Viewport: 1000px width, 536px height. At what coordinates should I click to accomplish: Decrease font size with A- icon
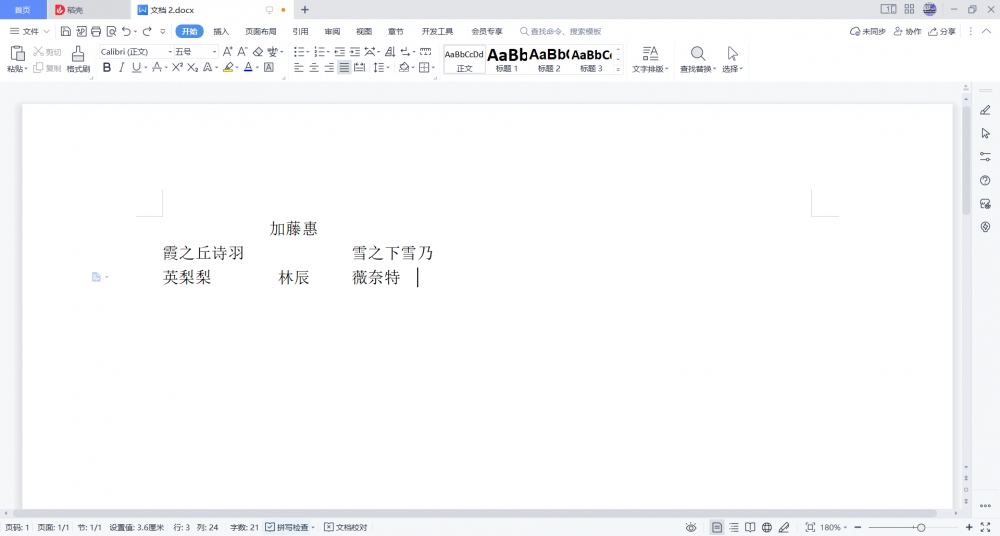(242, 52)
